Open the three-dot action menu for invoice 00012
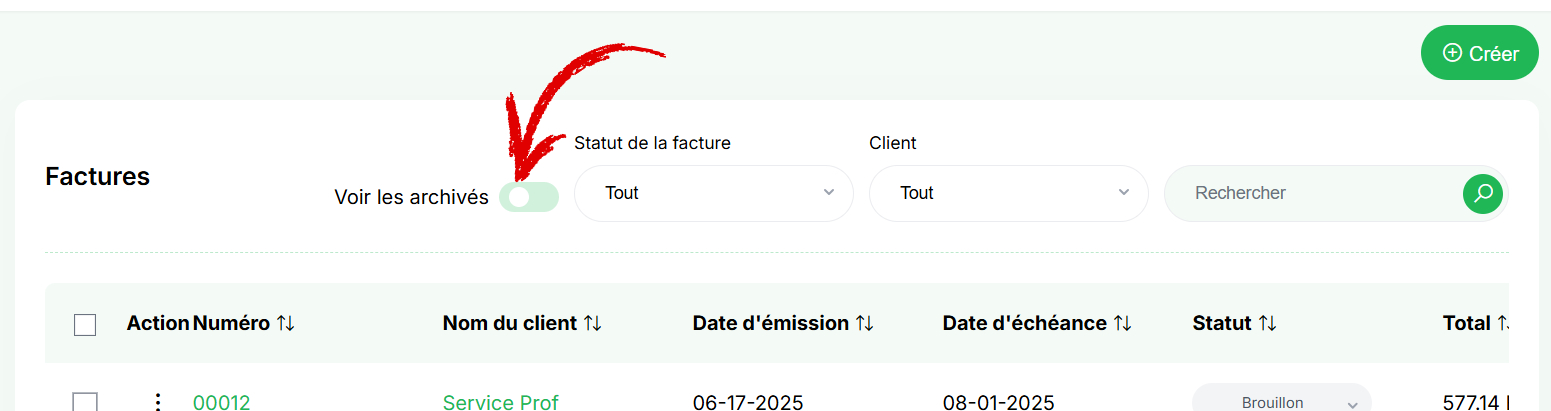1551x411 pixels. pos(157,402)
